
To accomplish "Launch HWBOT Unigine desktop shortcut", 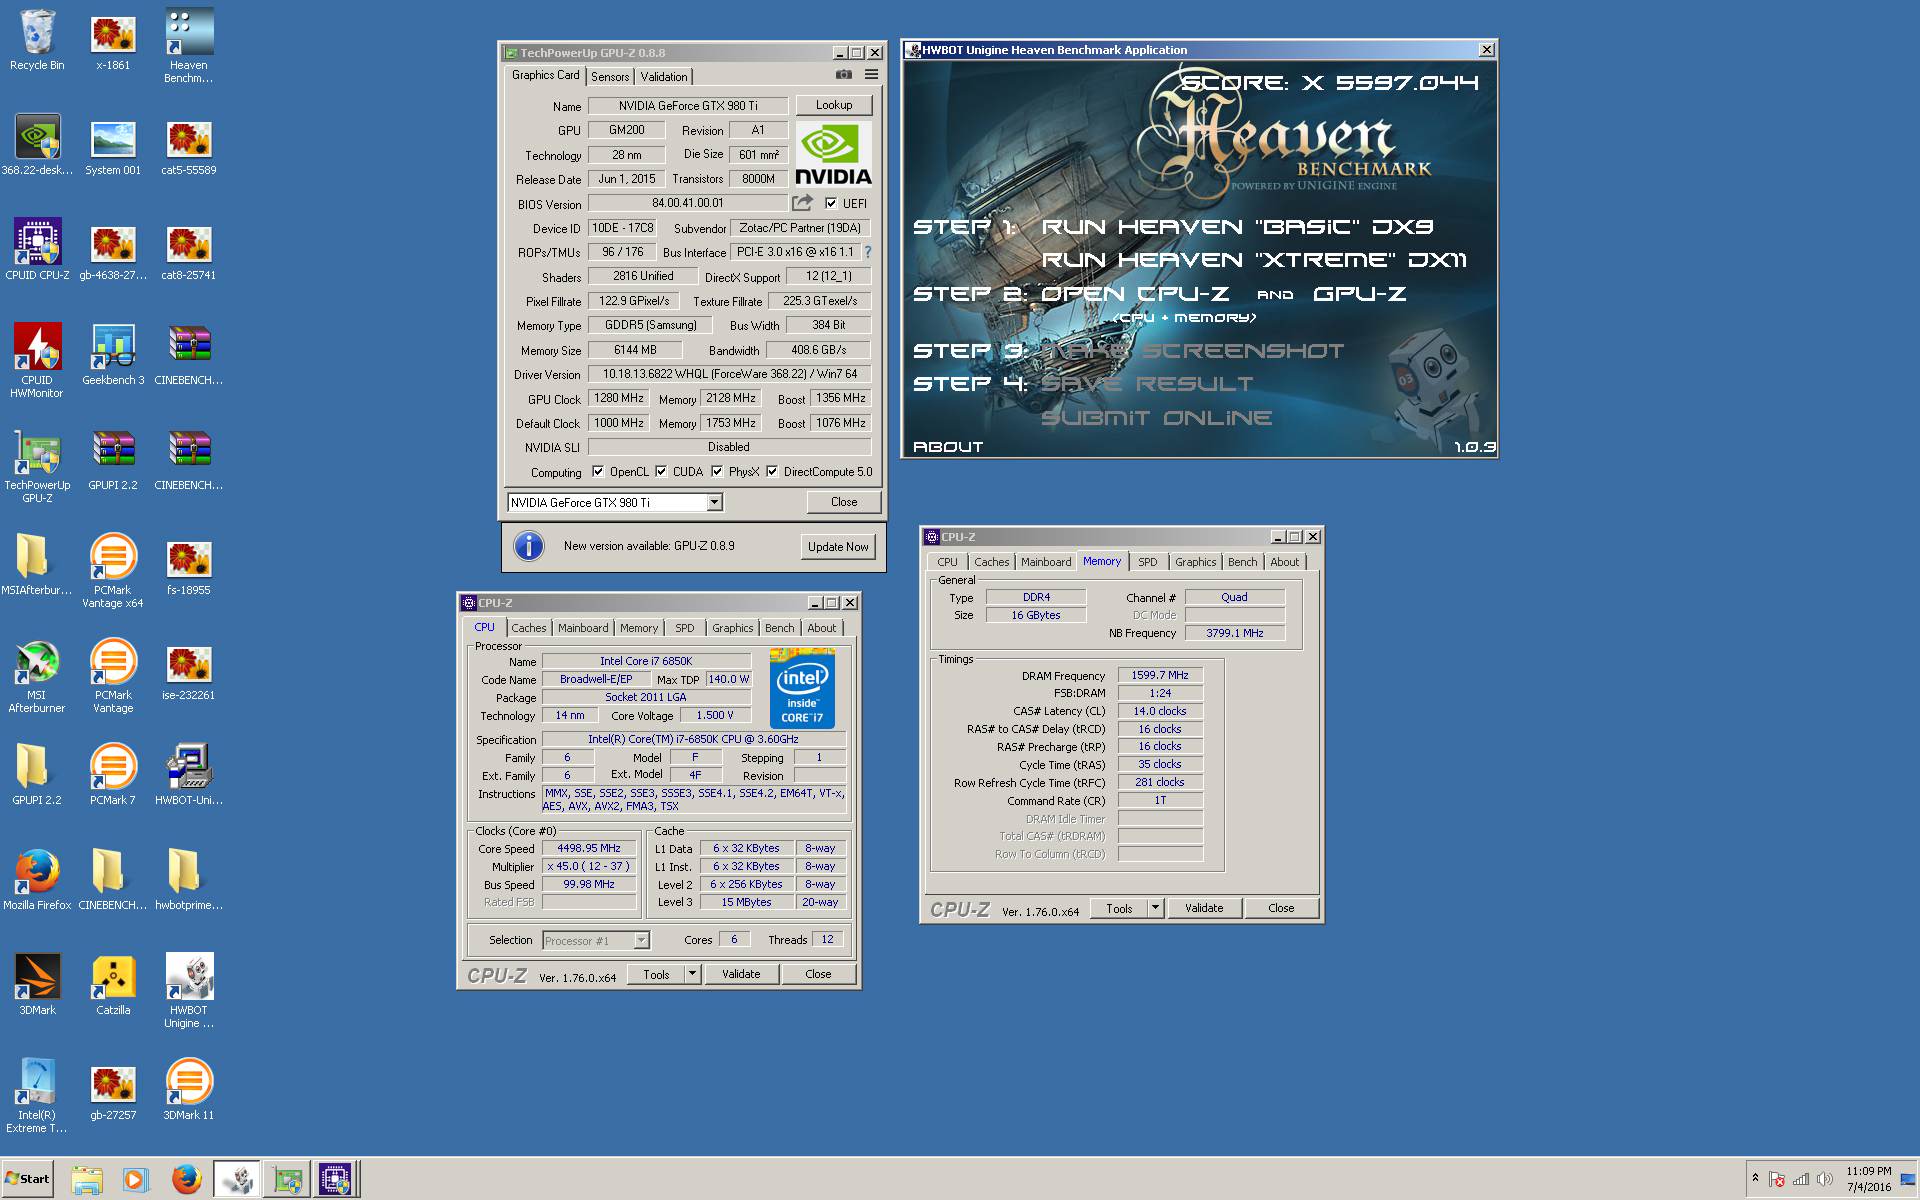I will click(x=189, y=992).
